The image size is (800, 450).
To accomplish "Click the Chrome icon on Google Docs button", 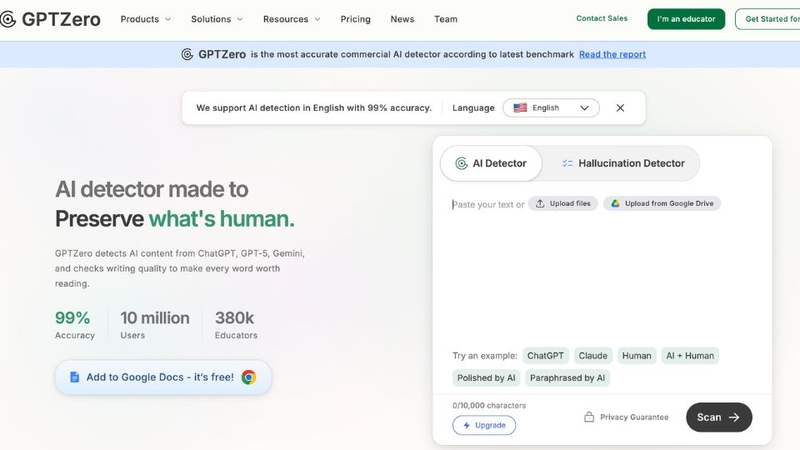I will click(249, 377).
